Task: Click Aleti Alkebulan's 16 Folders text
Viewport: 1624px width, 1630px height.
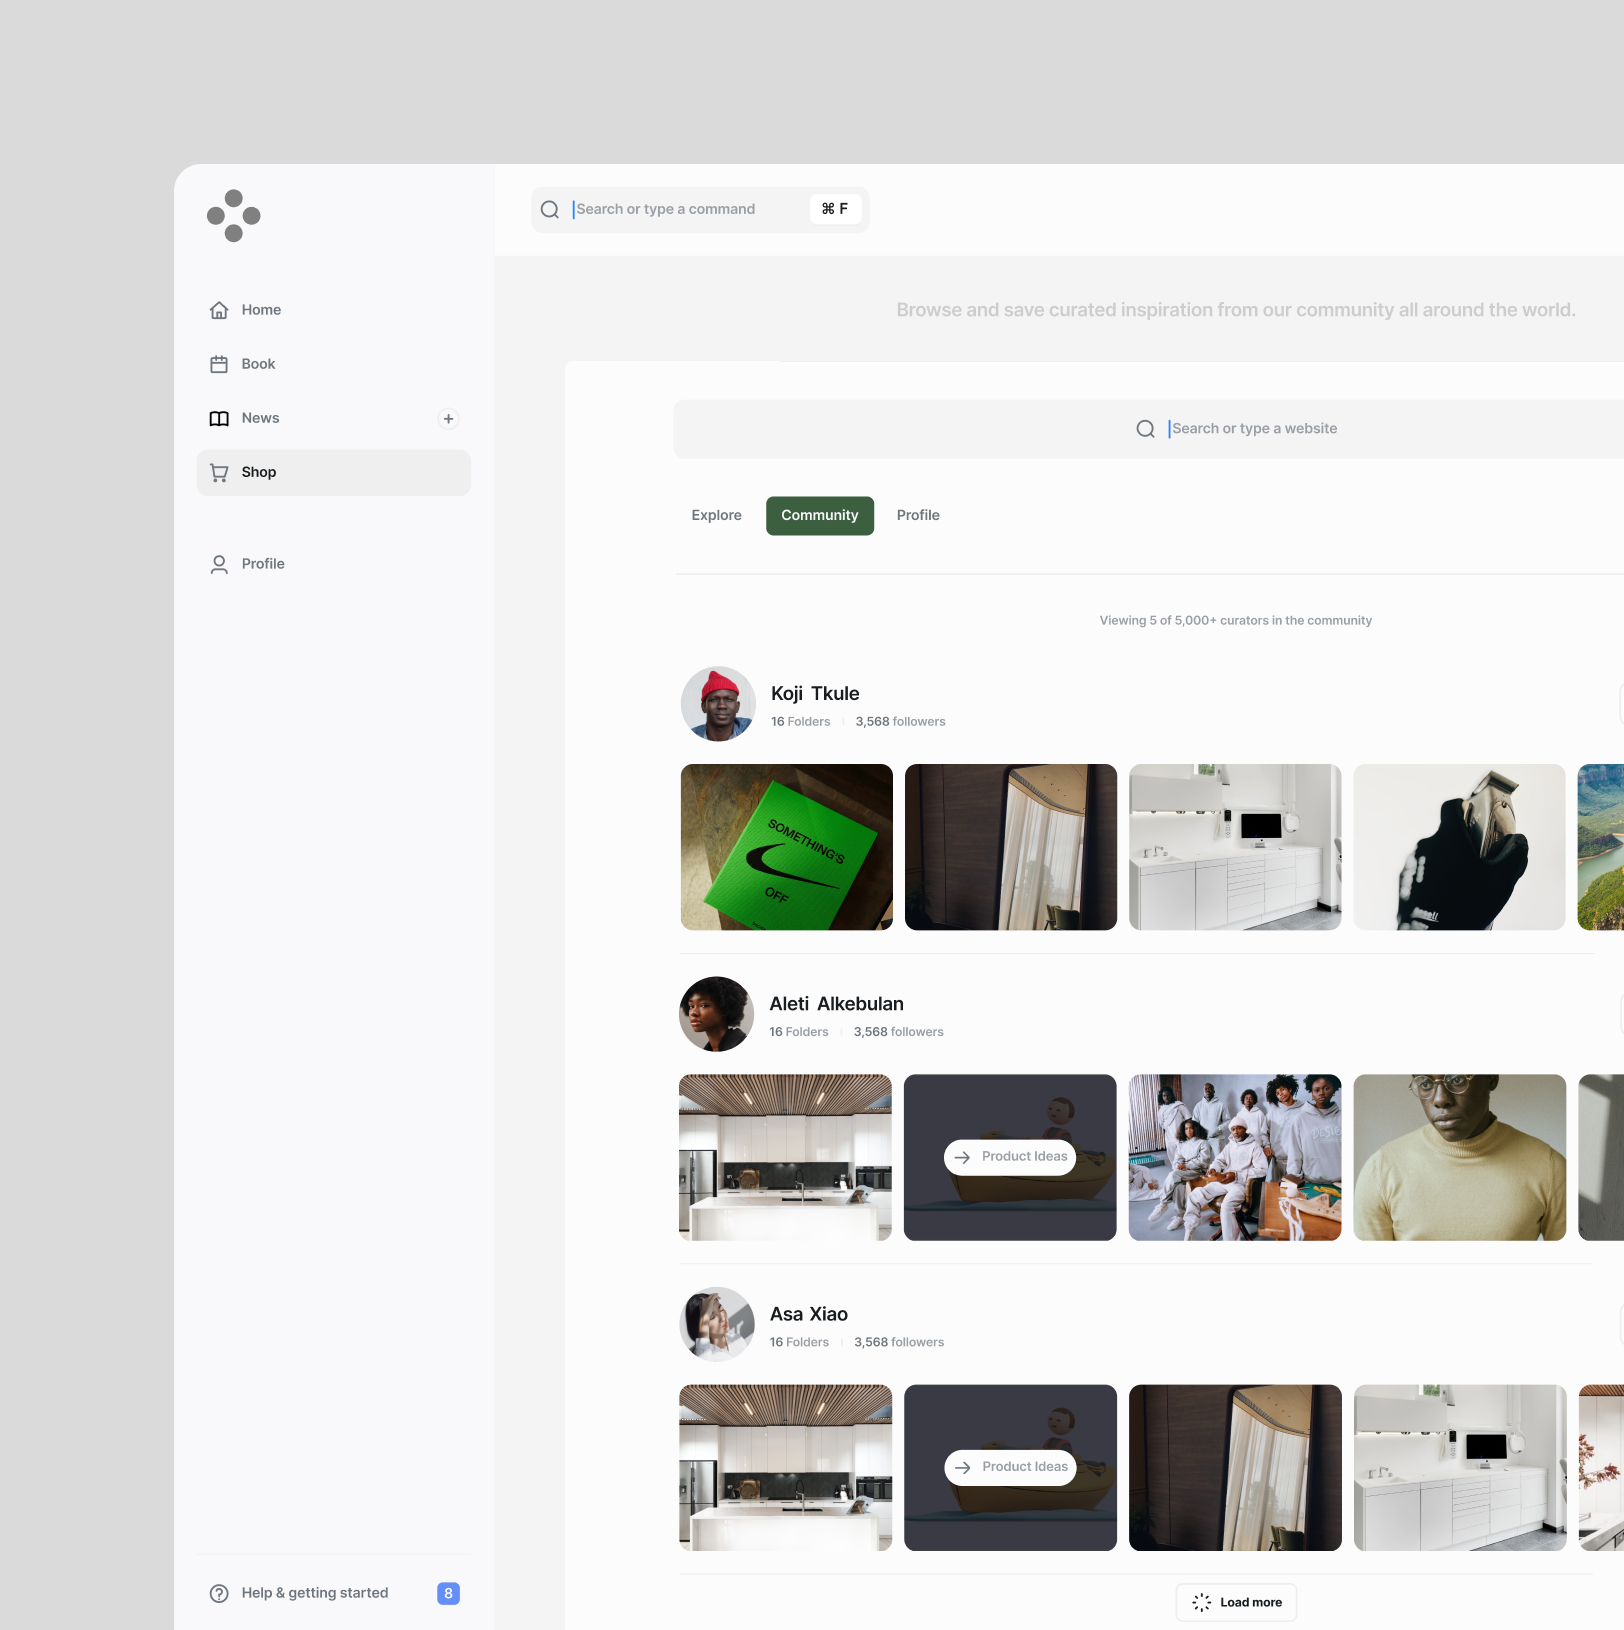Action: pos(798,1032)
